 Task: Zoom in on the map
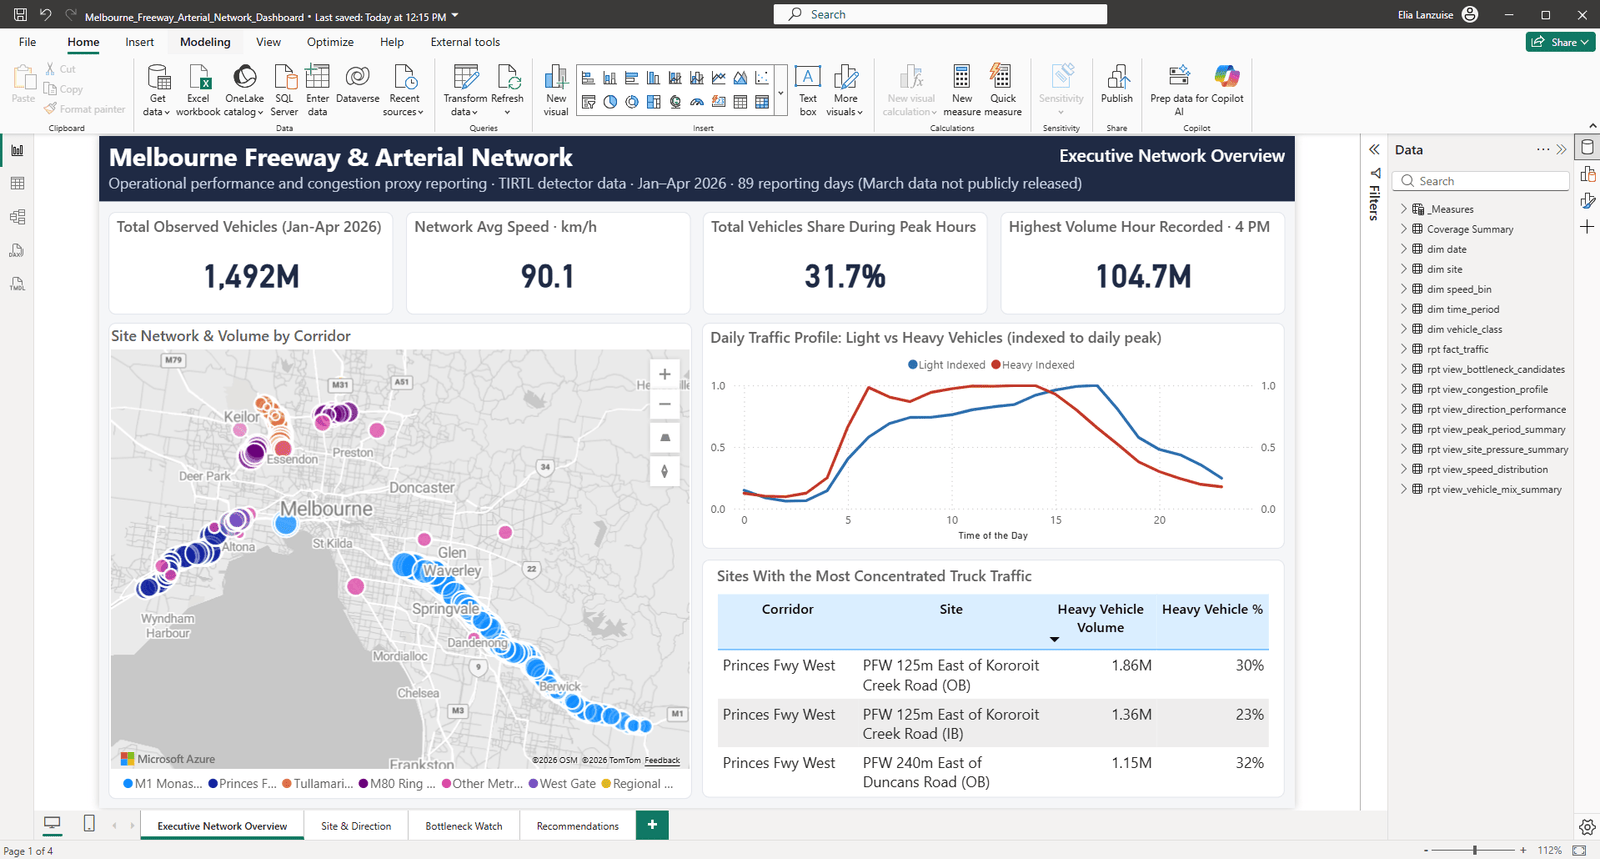click(665, 374)
